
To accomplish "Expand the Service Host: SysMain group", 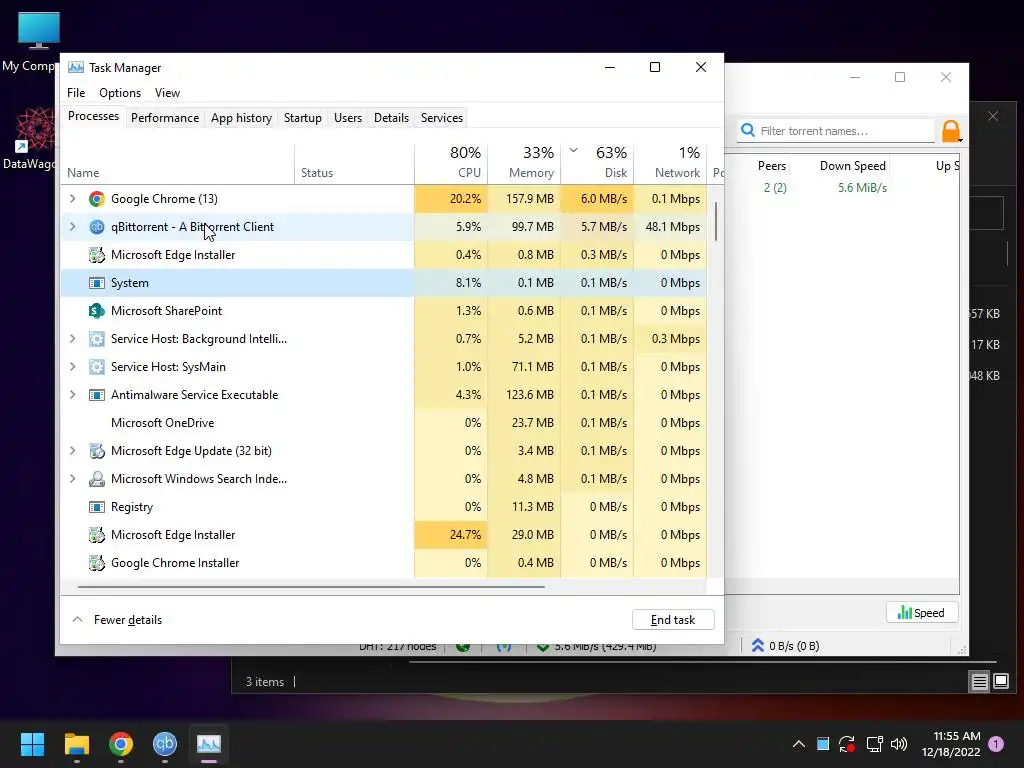I will pyautogui.click(x=72, y=367).
